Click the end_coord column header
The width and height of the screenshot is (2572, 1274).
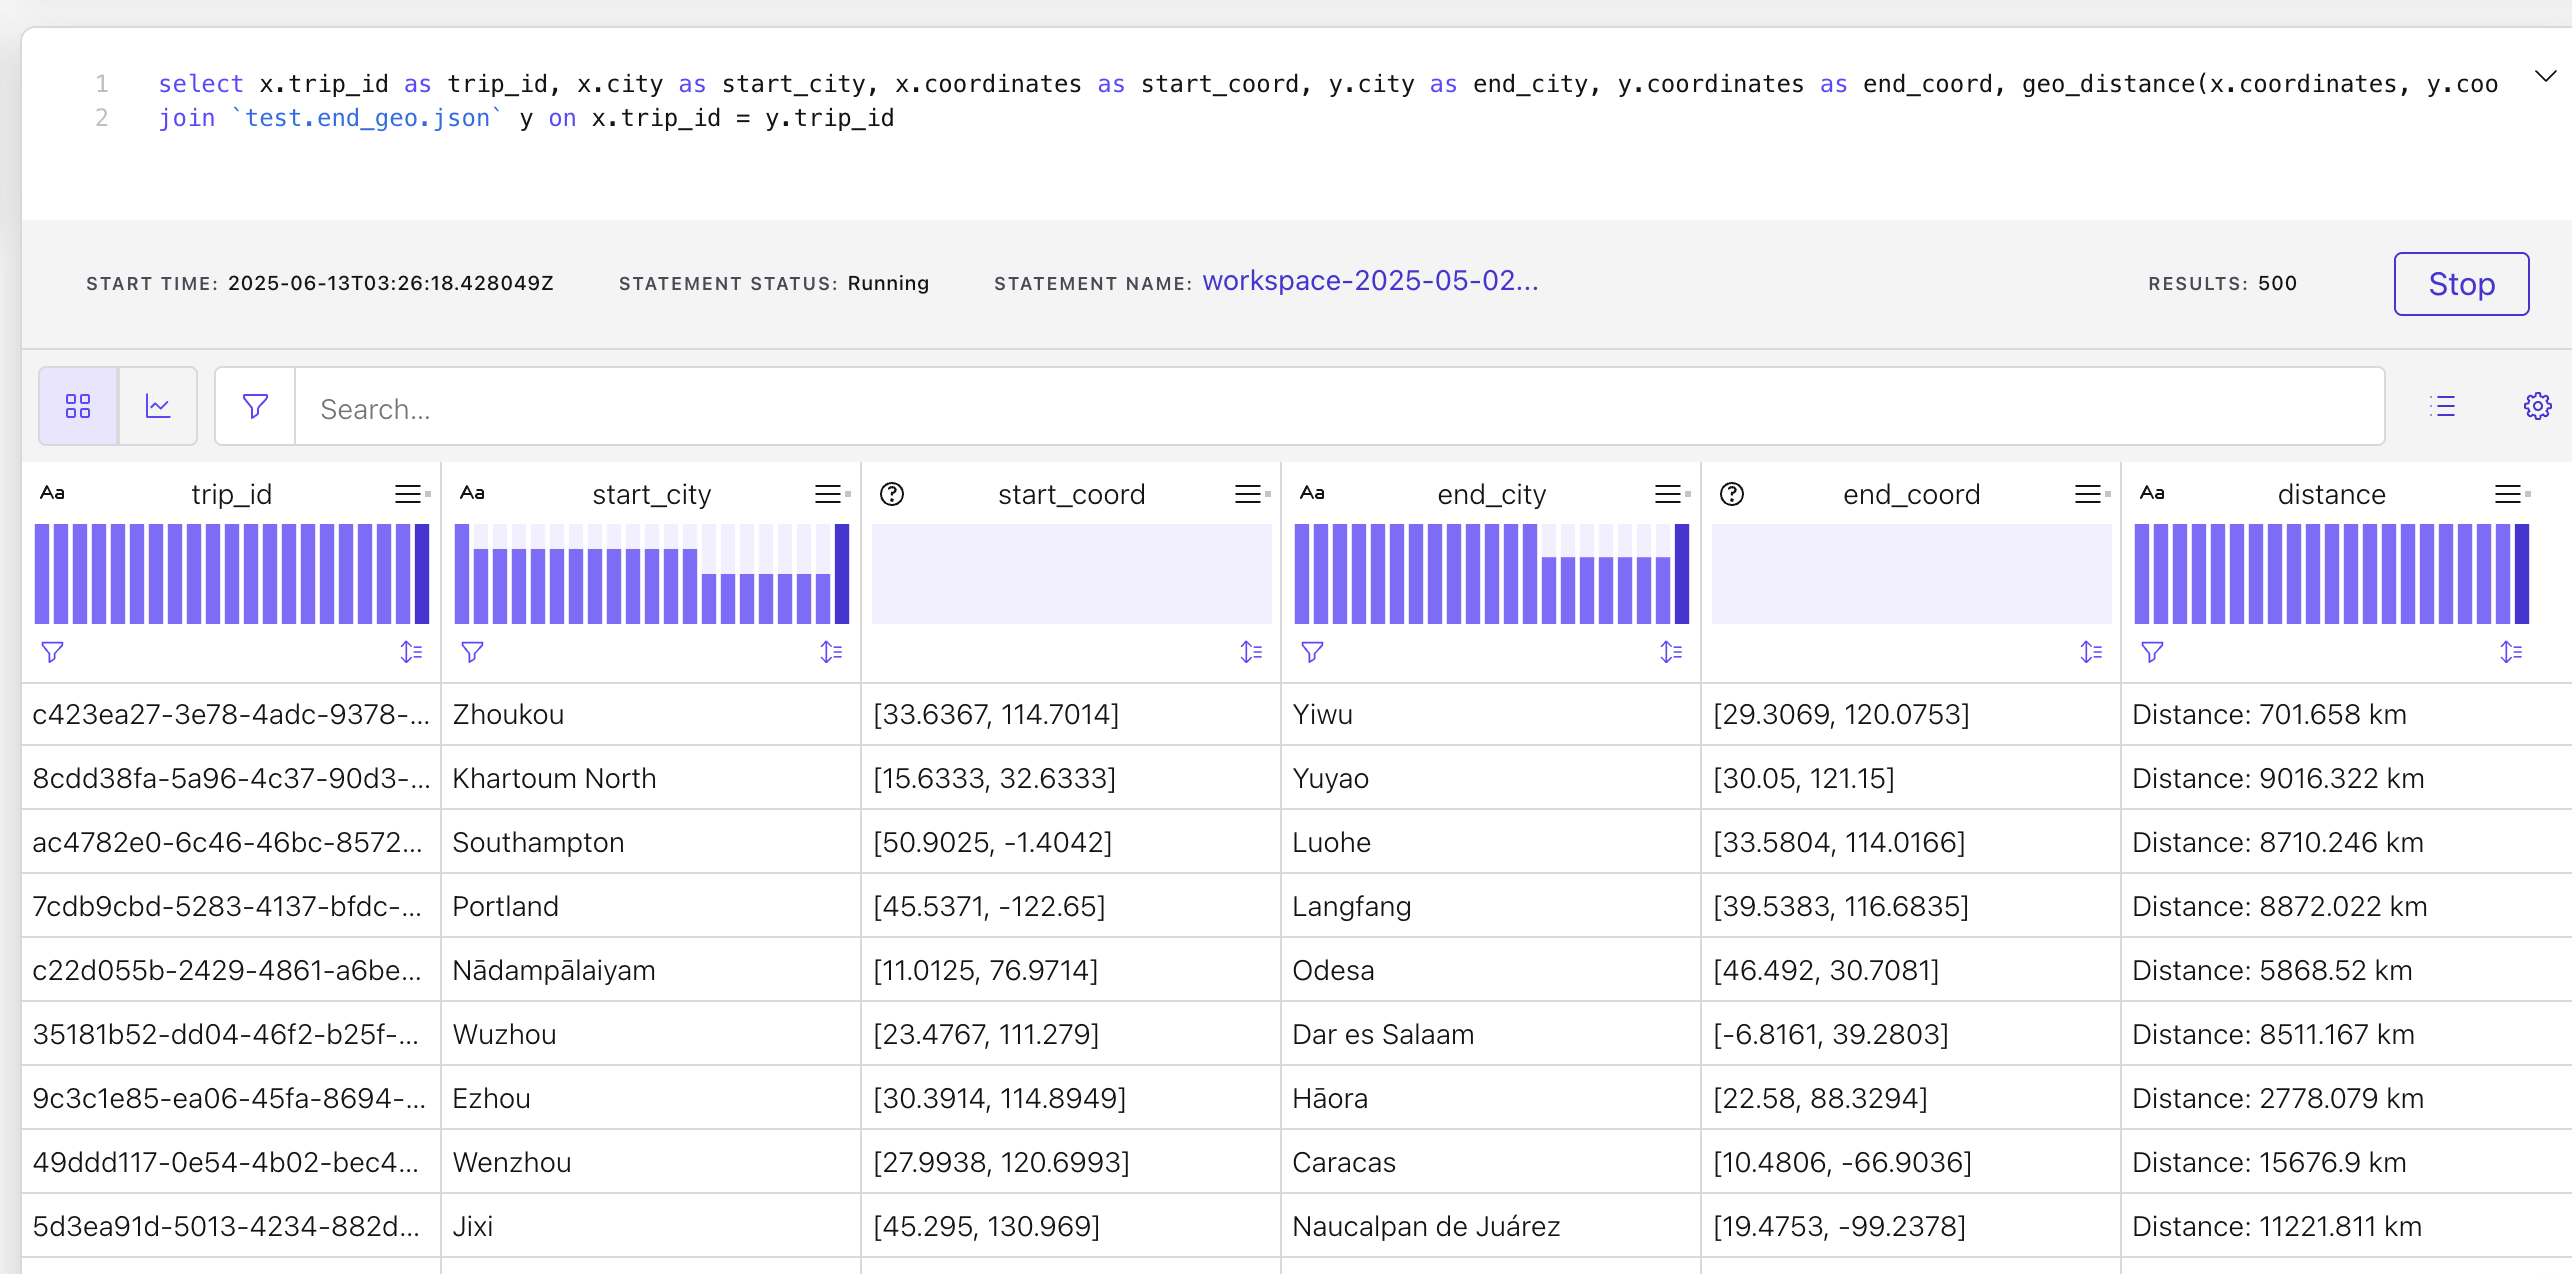[x=1911, y=494]
